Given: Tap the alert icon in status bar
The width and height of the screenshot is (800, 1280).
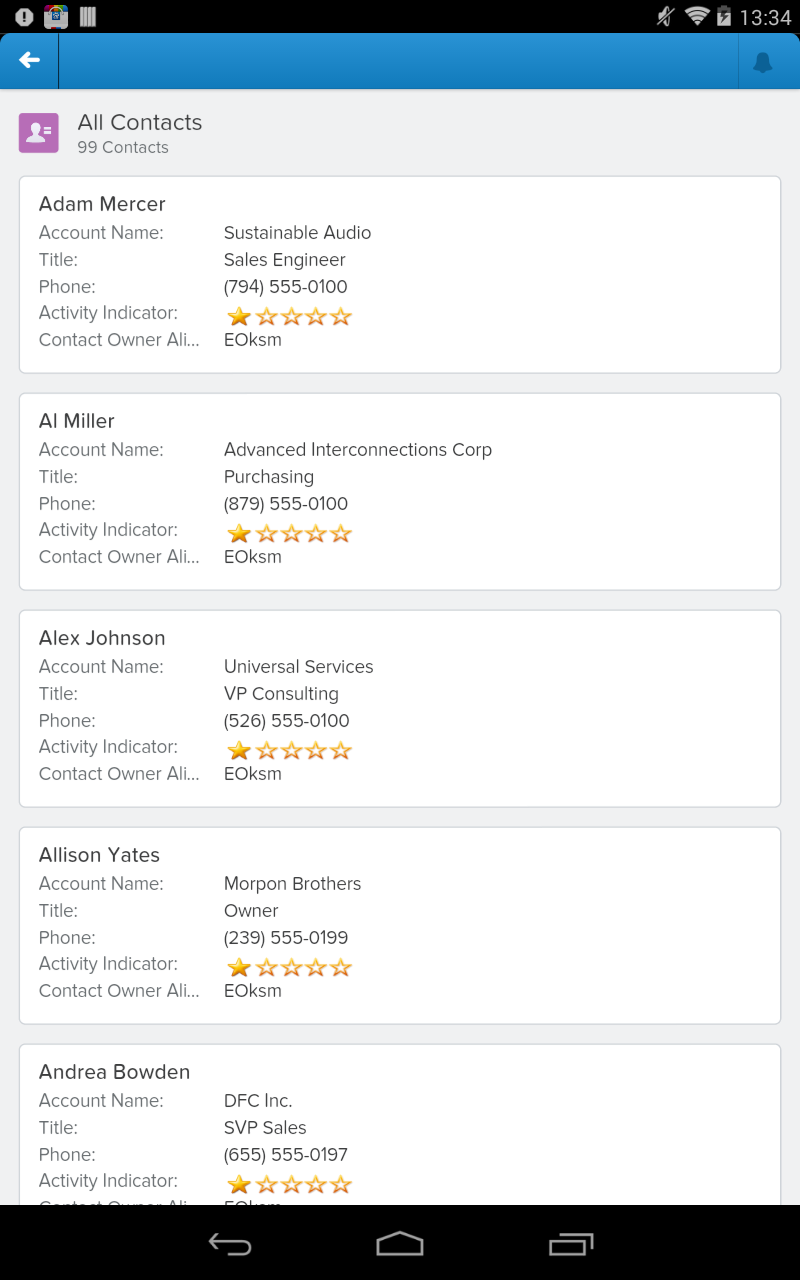Looking at the screenshot, I should pos(24,16).
